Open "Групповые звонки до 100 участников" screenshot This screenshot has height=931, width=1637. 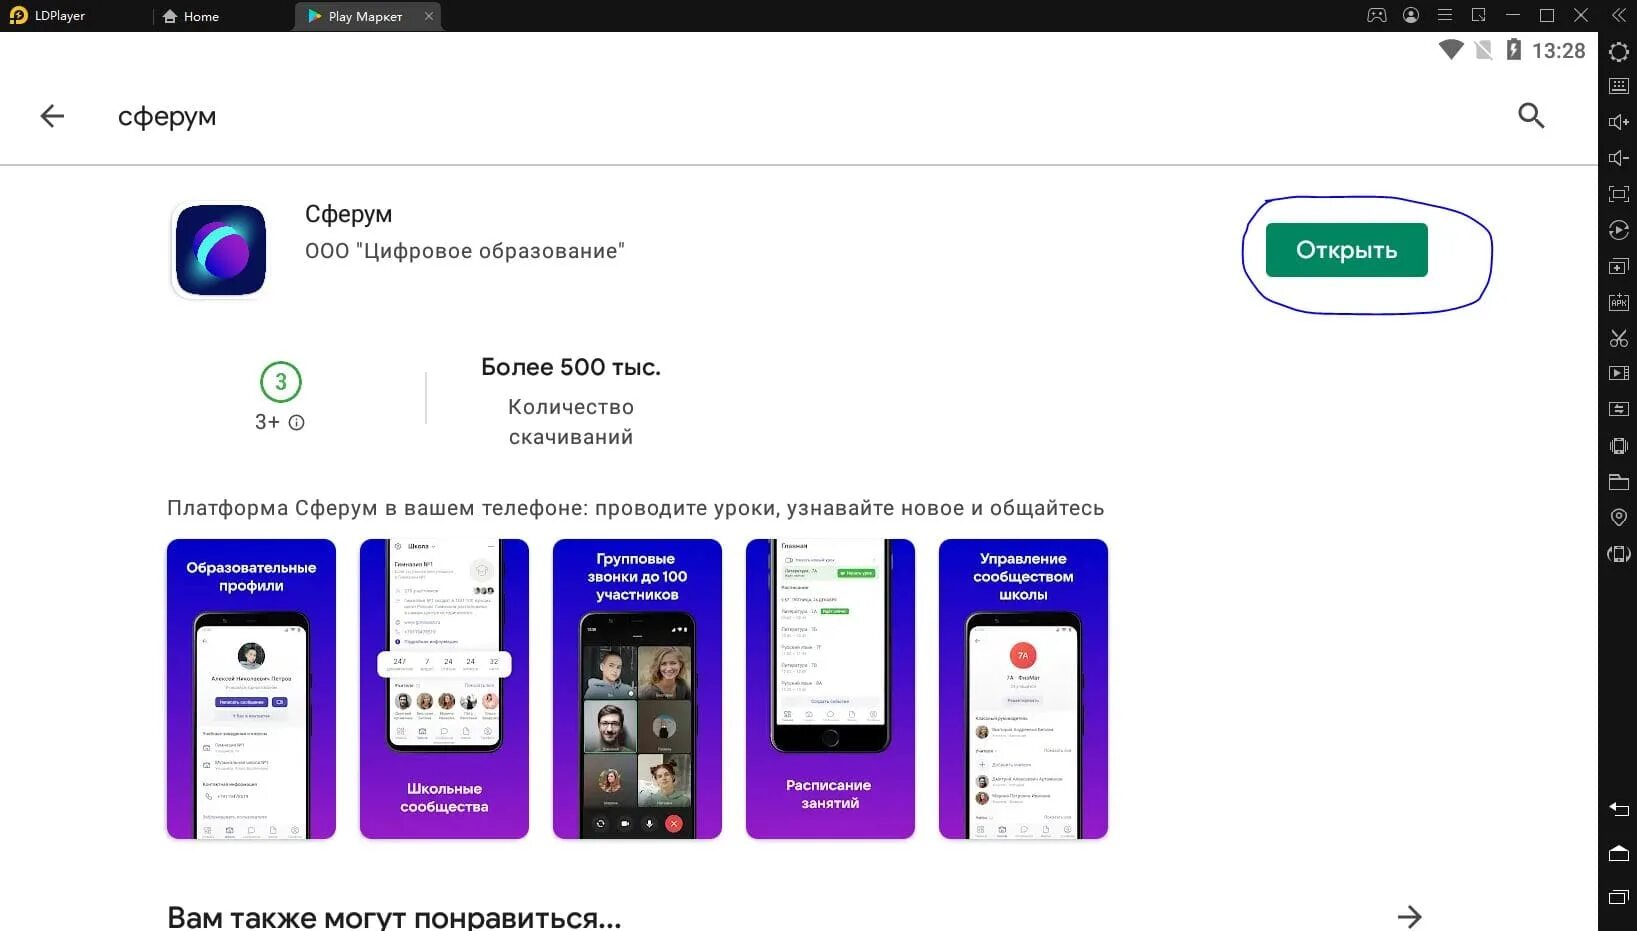[x=637, y=689]
